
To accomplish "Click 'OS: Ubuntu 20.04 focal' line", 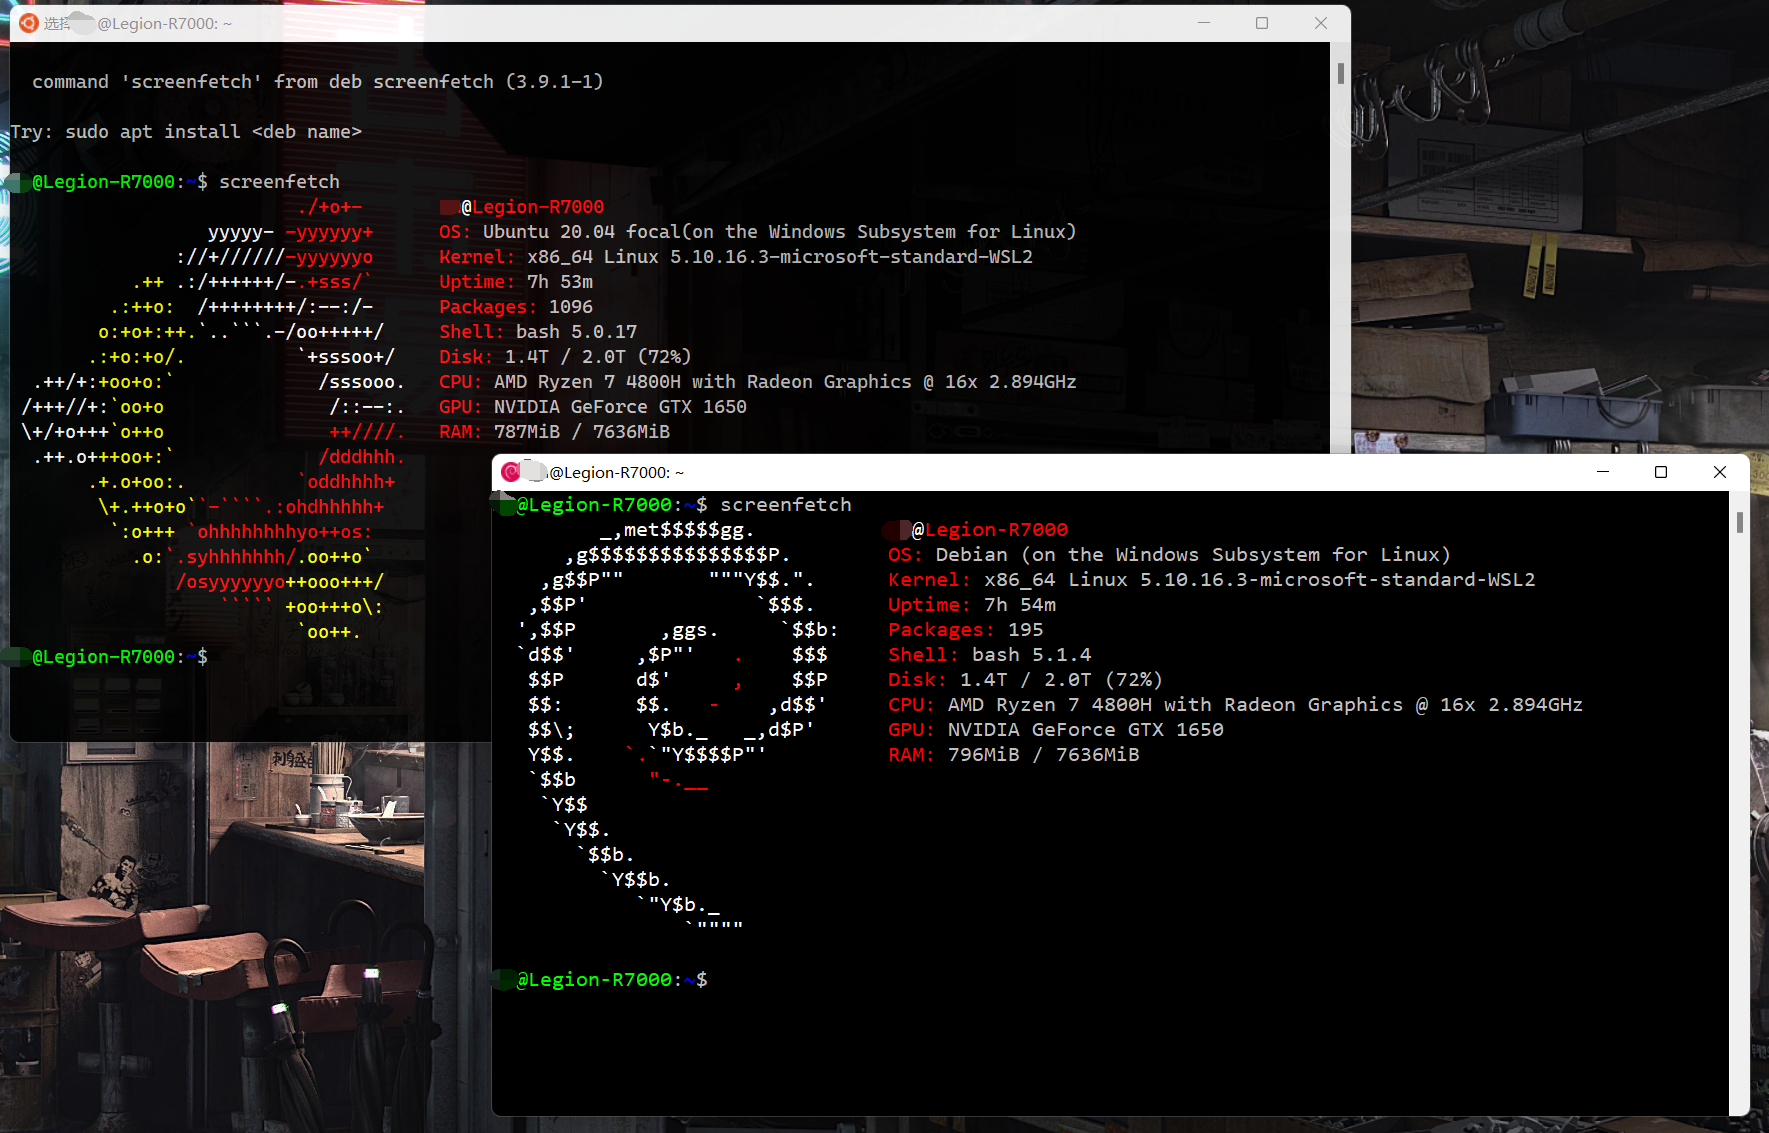I will pos(757,231).
